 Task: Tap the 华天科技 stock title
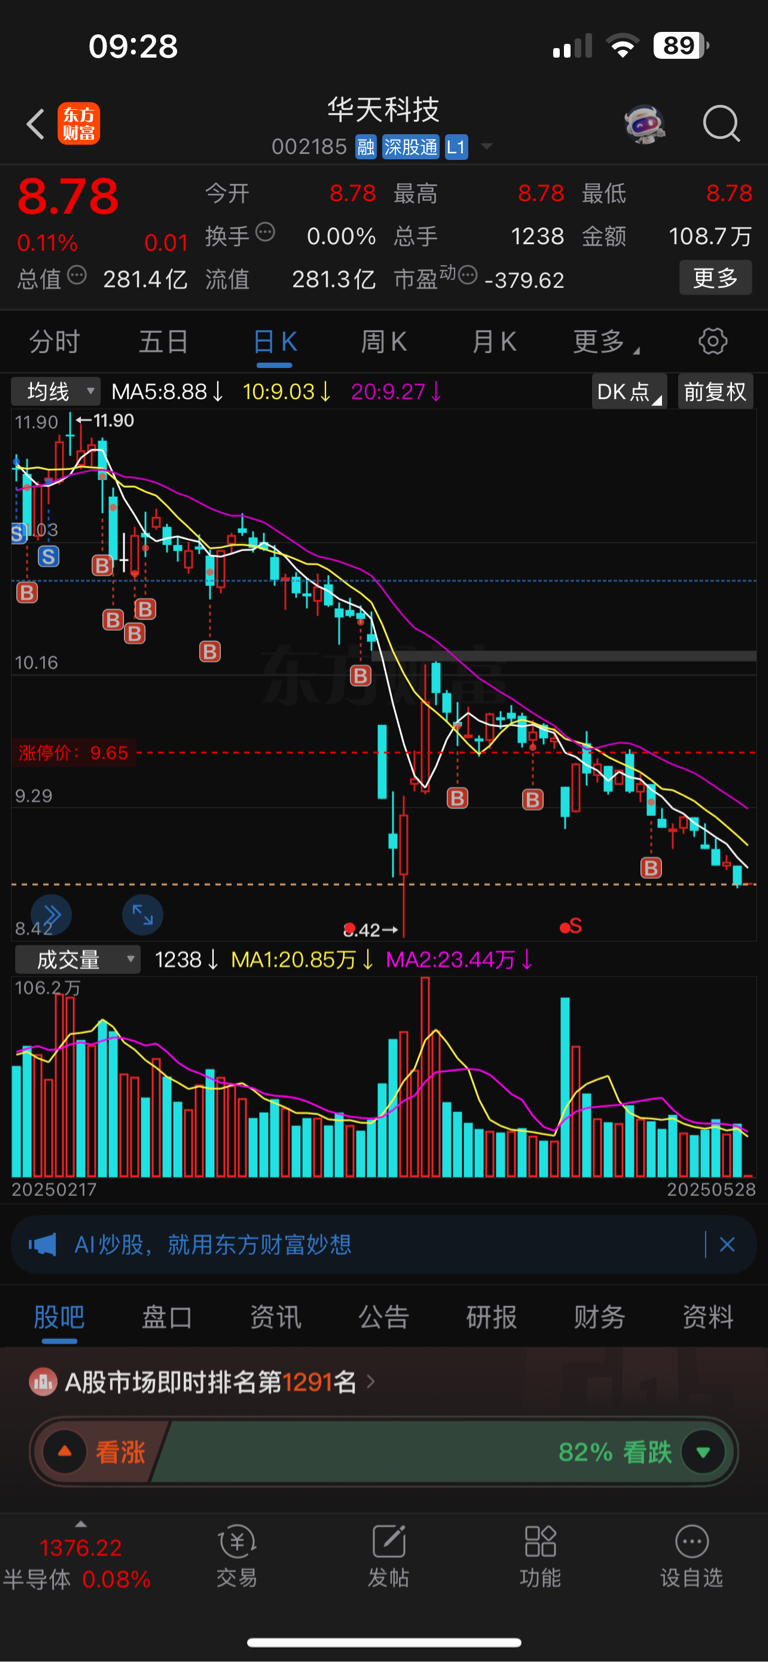coord(383,109)
